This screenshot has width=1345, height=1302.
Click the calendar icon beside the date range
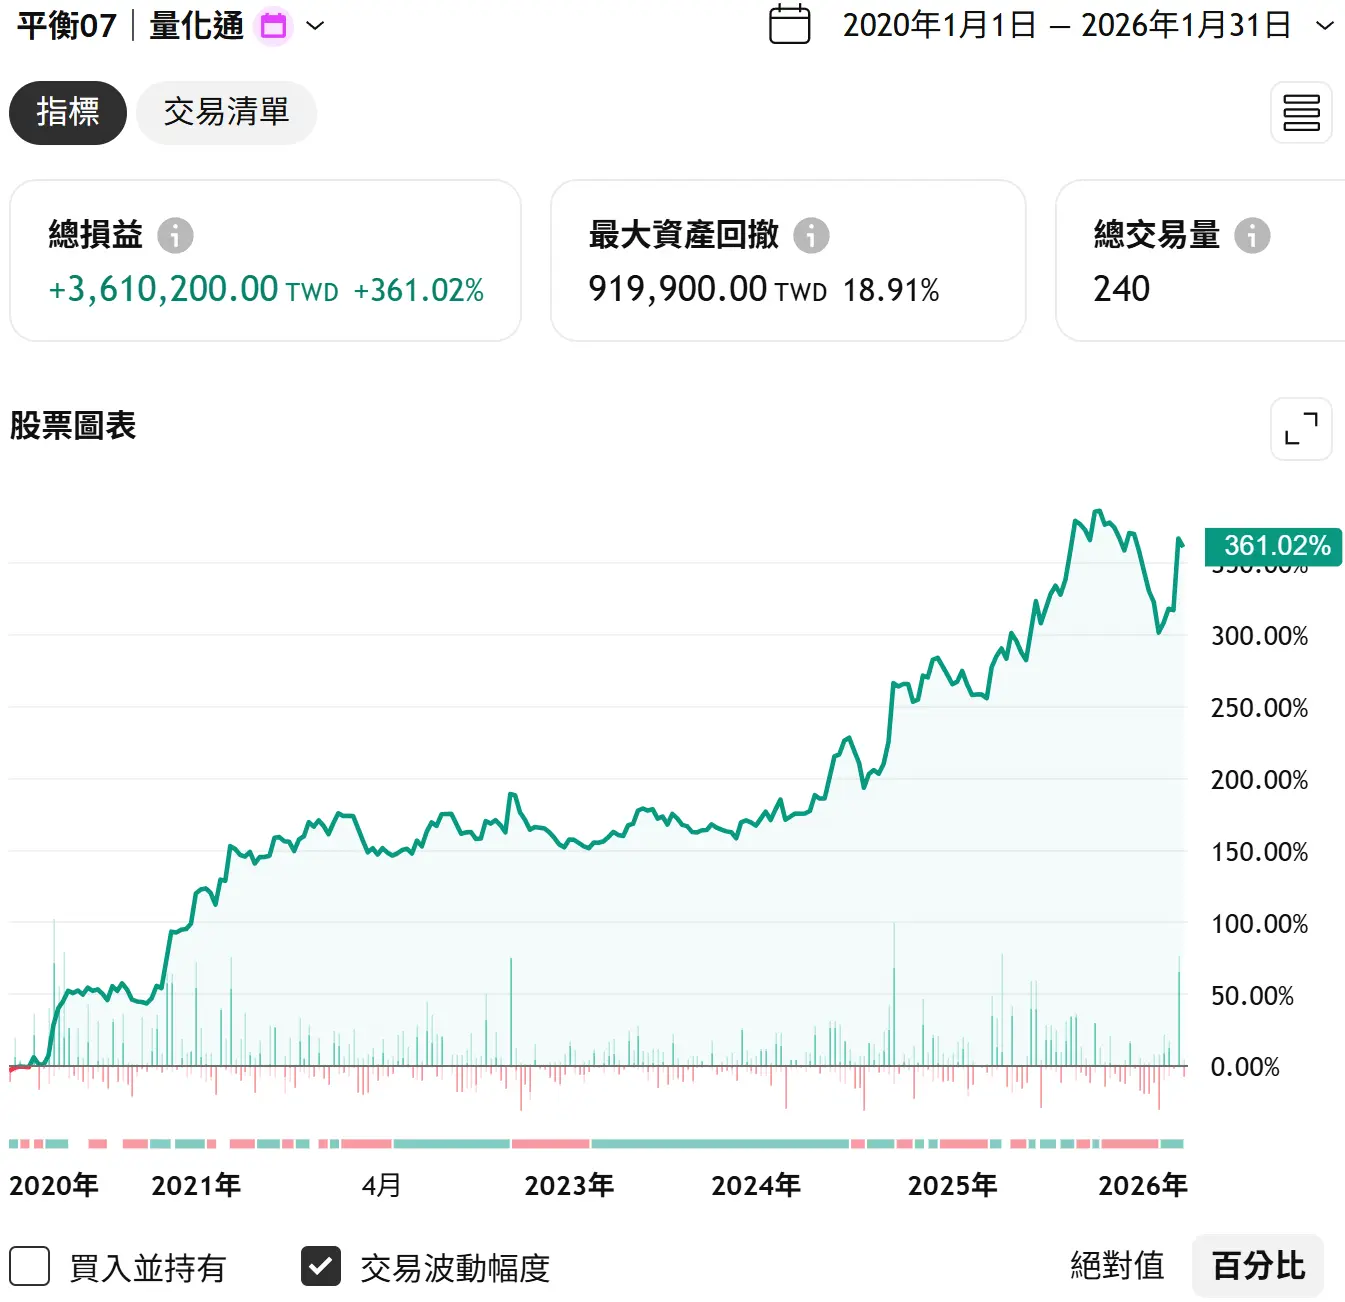point(789,25)
